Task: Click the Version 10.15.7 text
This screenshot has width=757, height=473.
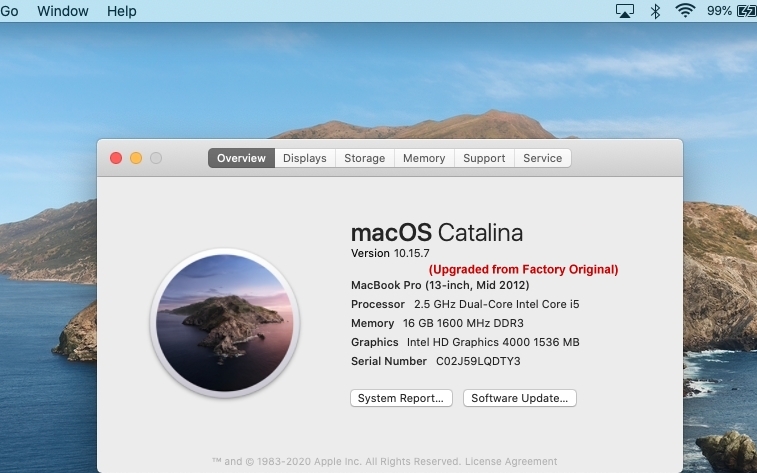Action: tap(390, 253)
